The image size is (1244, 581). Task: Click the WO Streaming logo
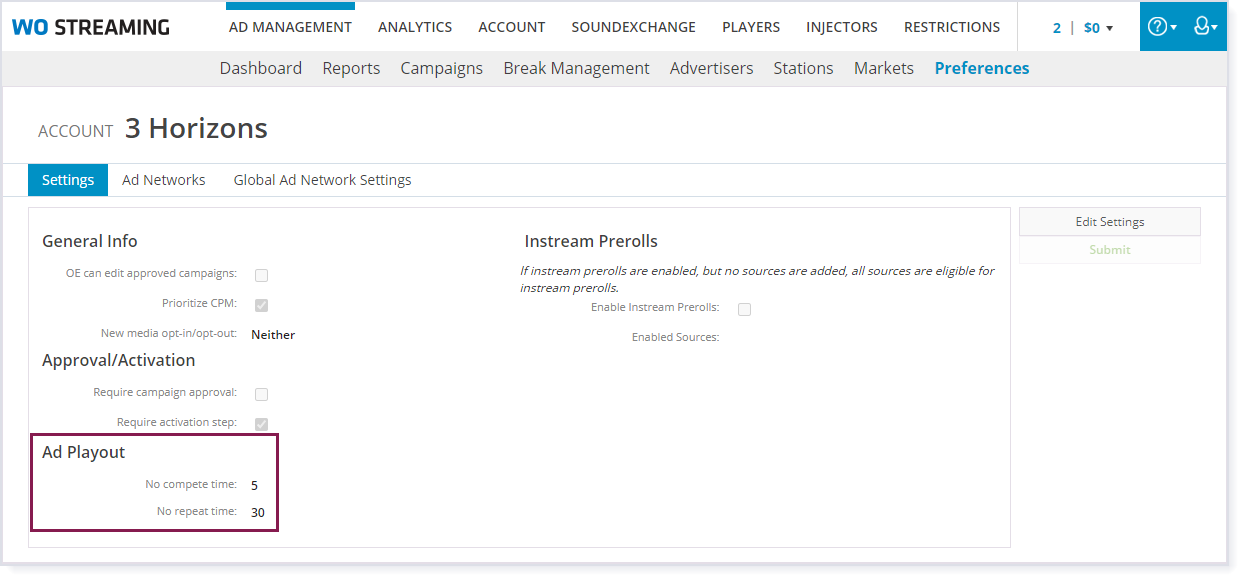(91, 27)
